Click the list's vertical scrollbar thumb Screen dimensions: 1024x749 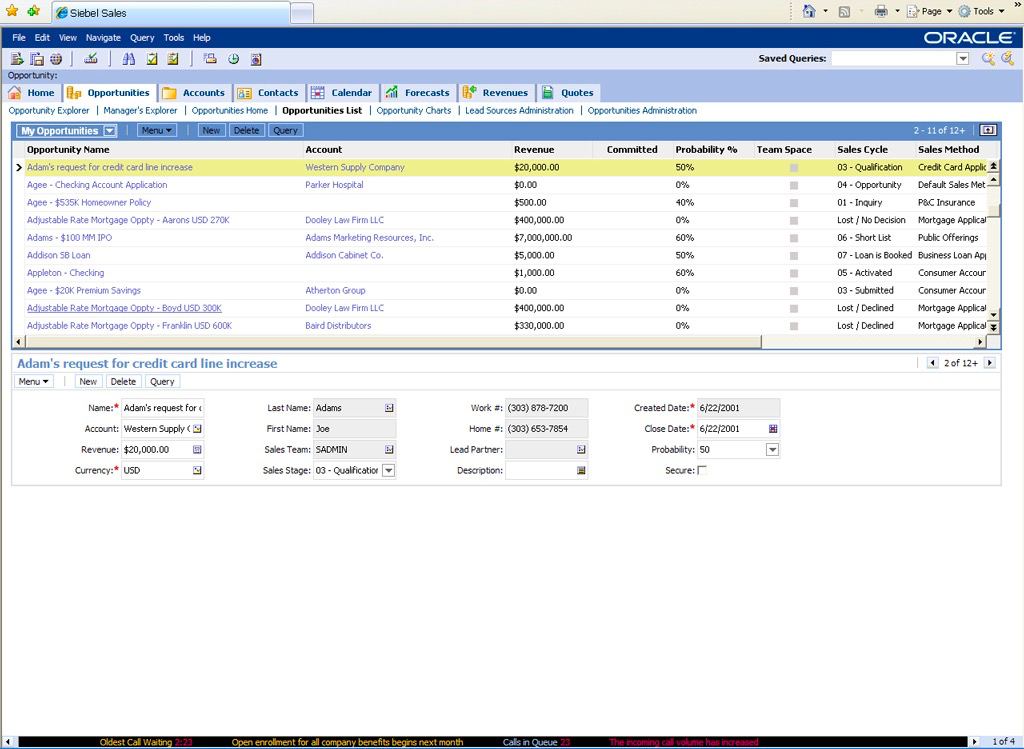point(993,210)
